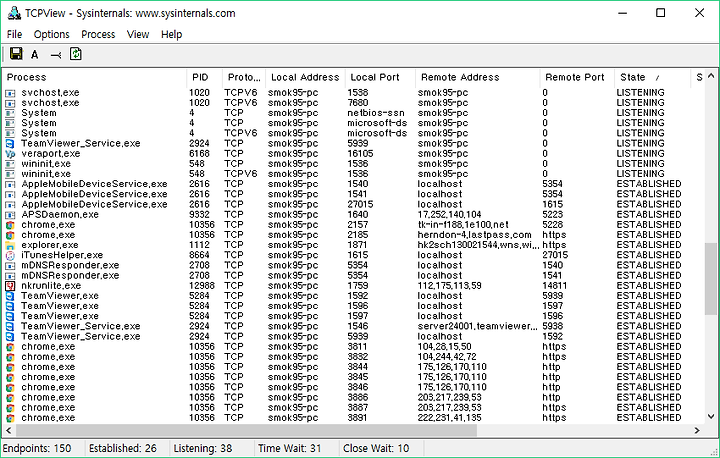The image size is (720, 458).
Task: Click icon of chrome.exe row with local port 3886
Action: [x=10, y=398]
